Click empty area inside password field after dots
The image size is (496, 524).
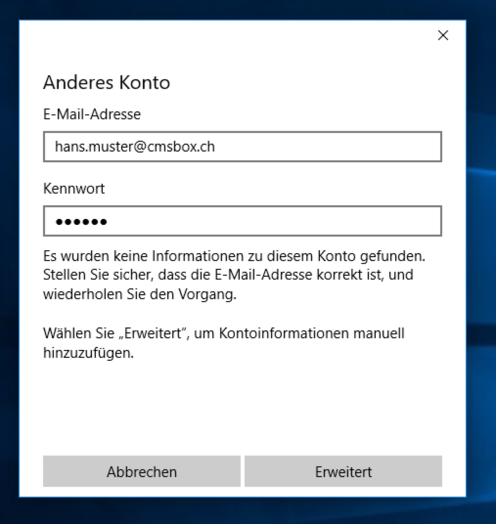click(274, 221)
